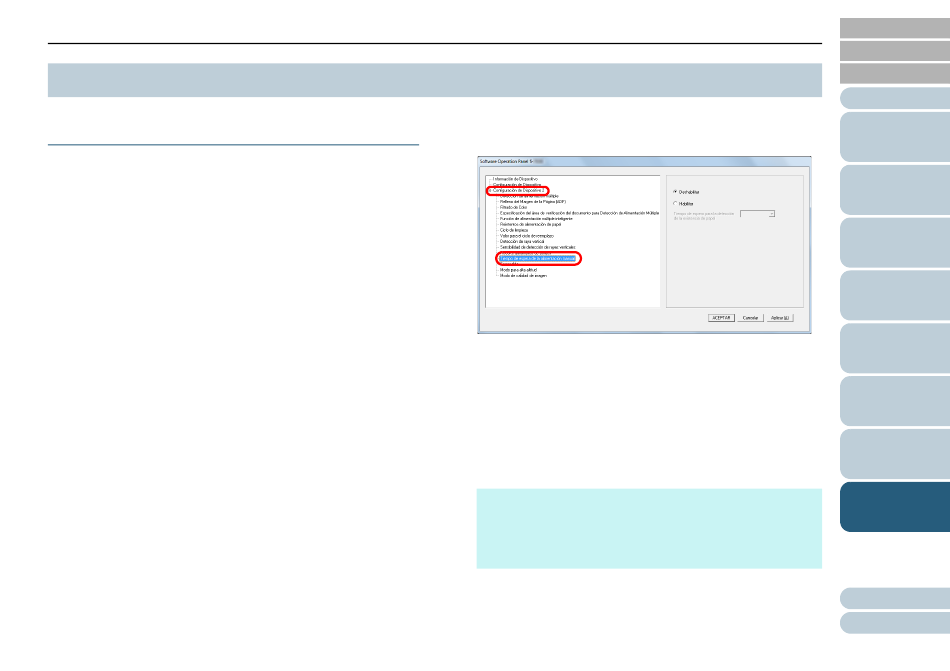950x671 pixels.
Task: Click the ACEPTAR button
Action: (x=721, y=317)
